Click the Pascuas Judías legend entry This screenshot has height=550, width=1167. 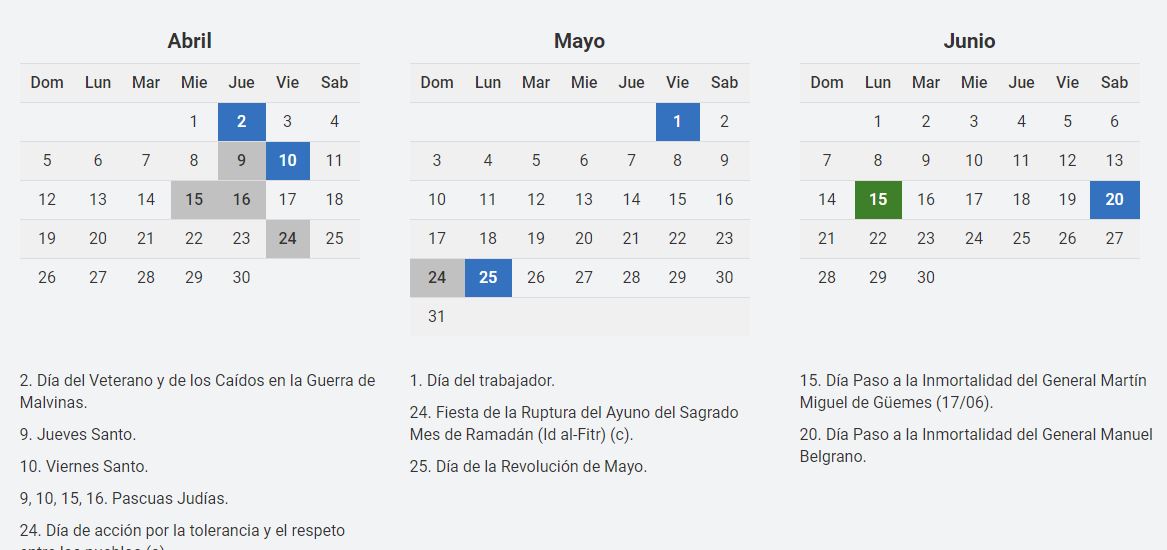click(124, 498)
